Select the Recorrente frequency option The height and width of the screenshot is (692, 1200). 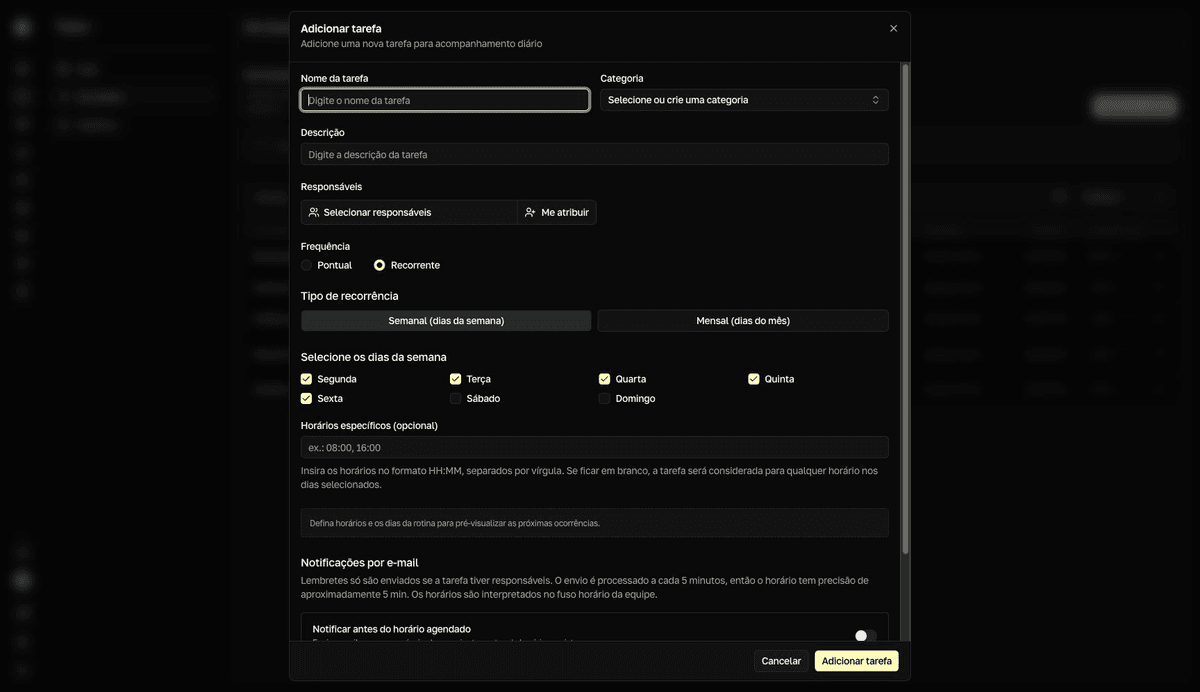(x=380, y=265)
